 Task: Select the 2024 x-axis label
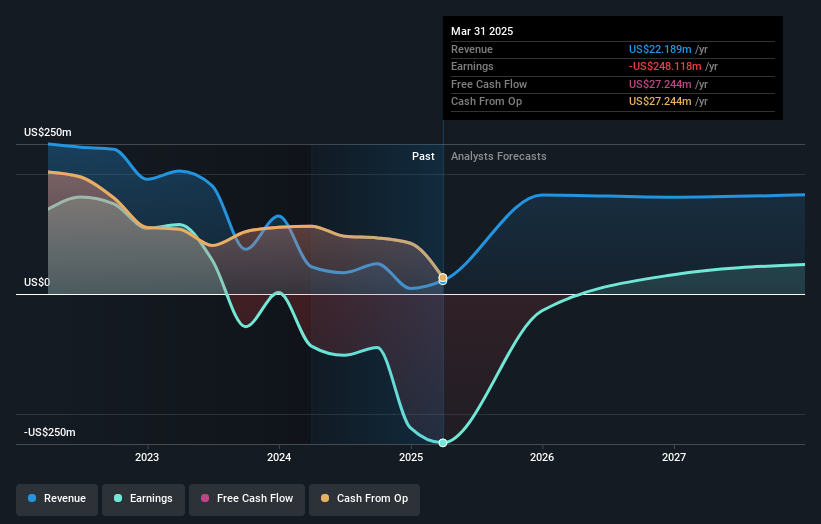pyautogui.click(x=279, y=457)
